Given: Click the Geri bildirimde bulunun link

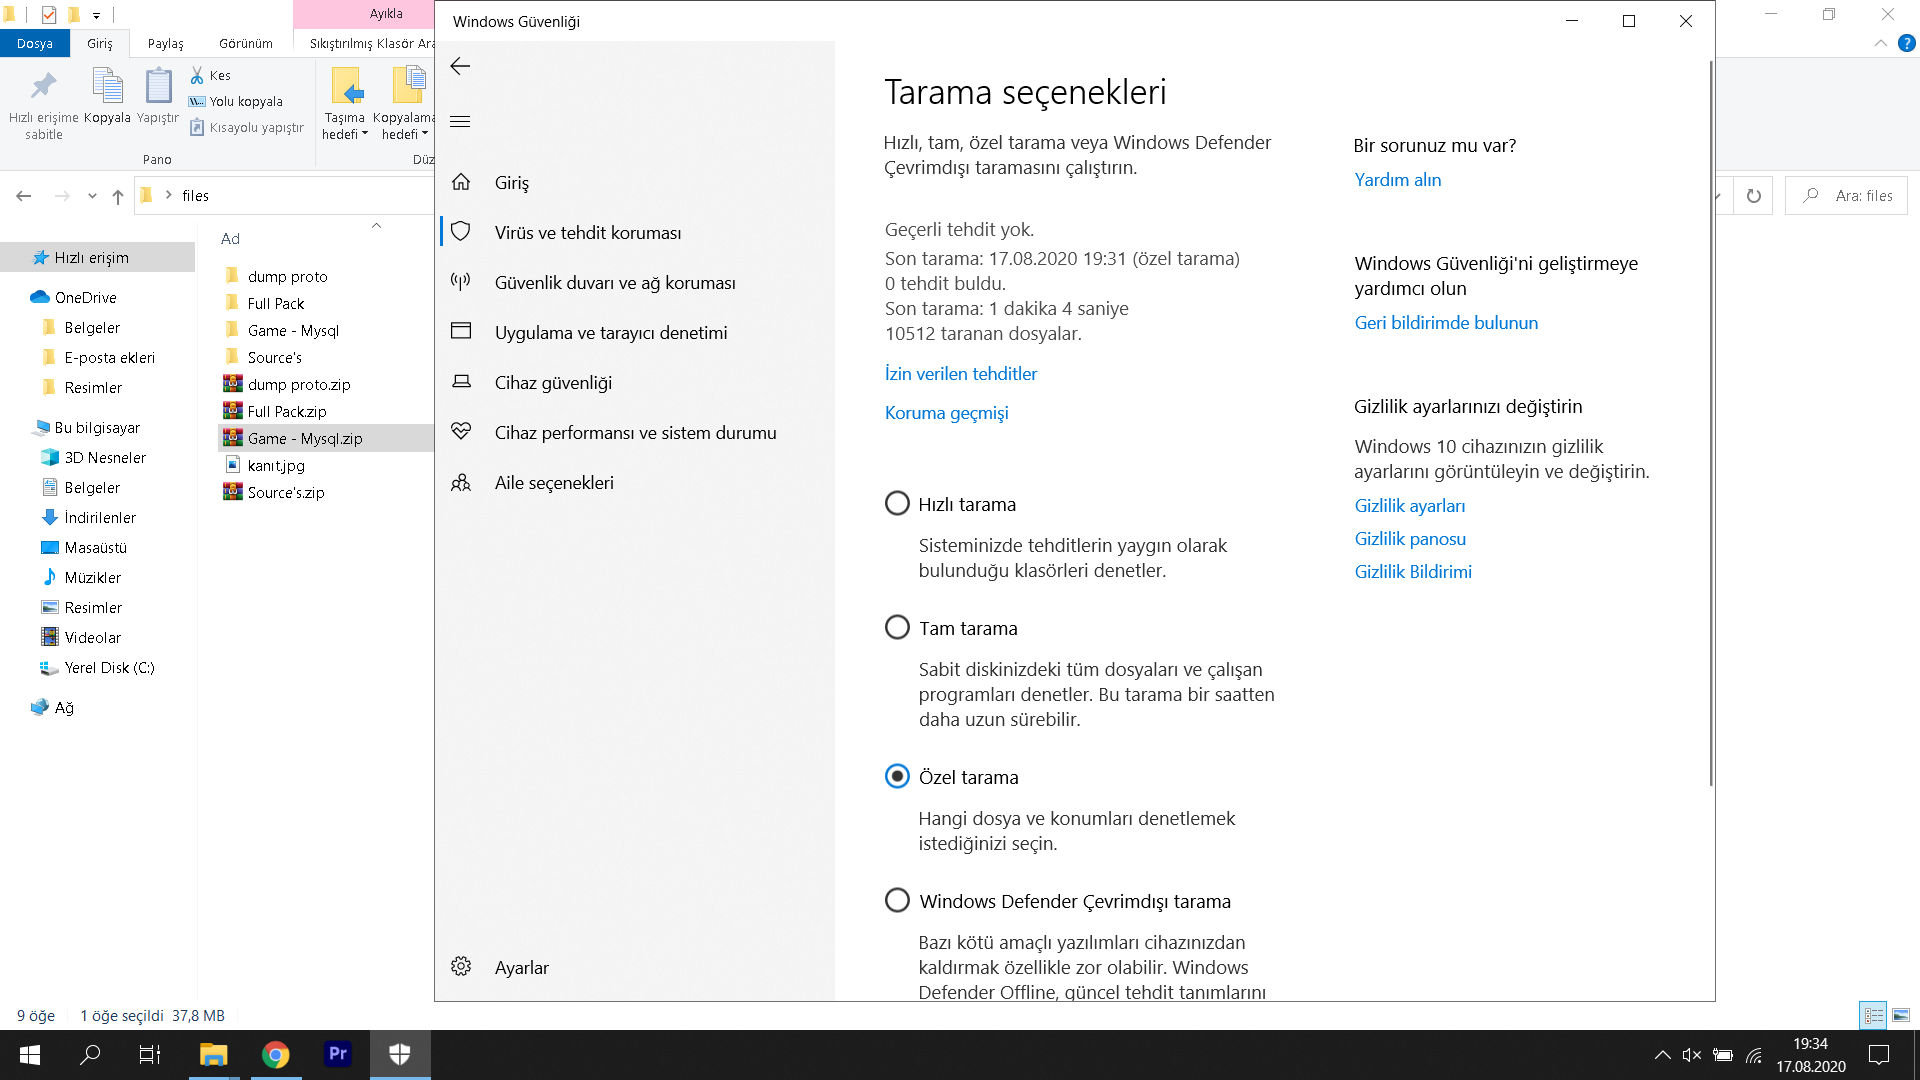Looking at the screenshot, I should click(x=1446, y=323).
